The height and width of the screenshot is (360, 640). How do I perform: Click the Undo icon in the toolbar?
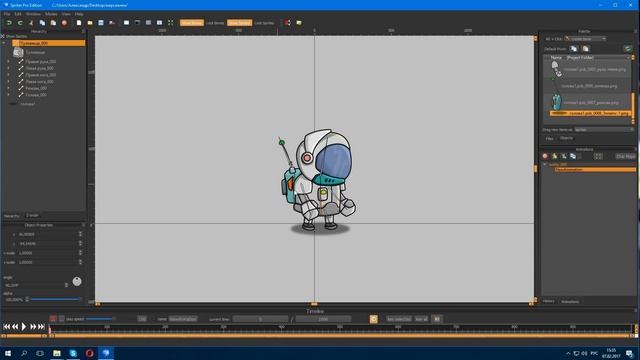[9, 23]
